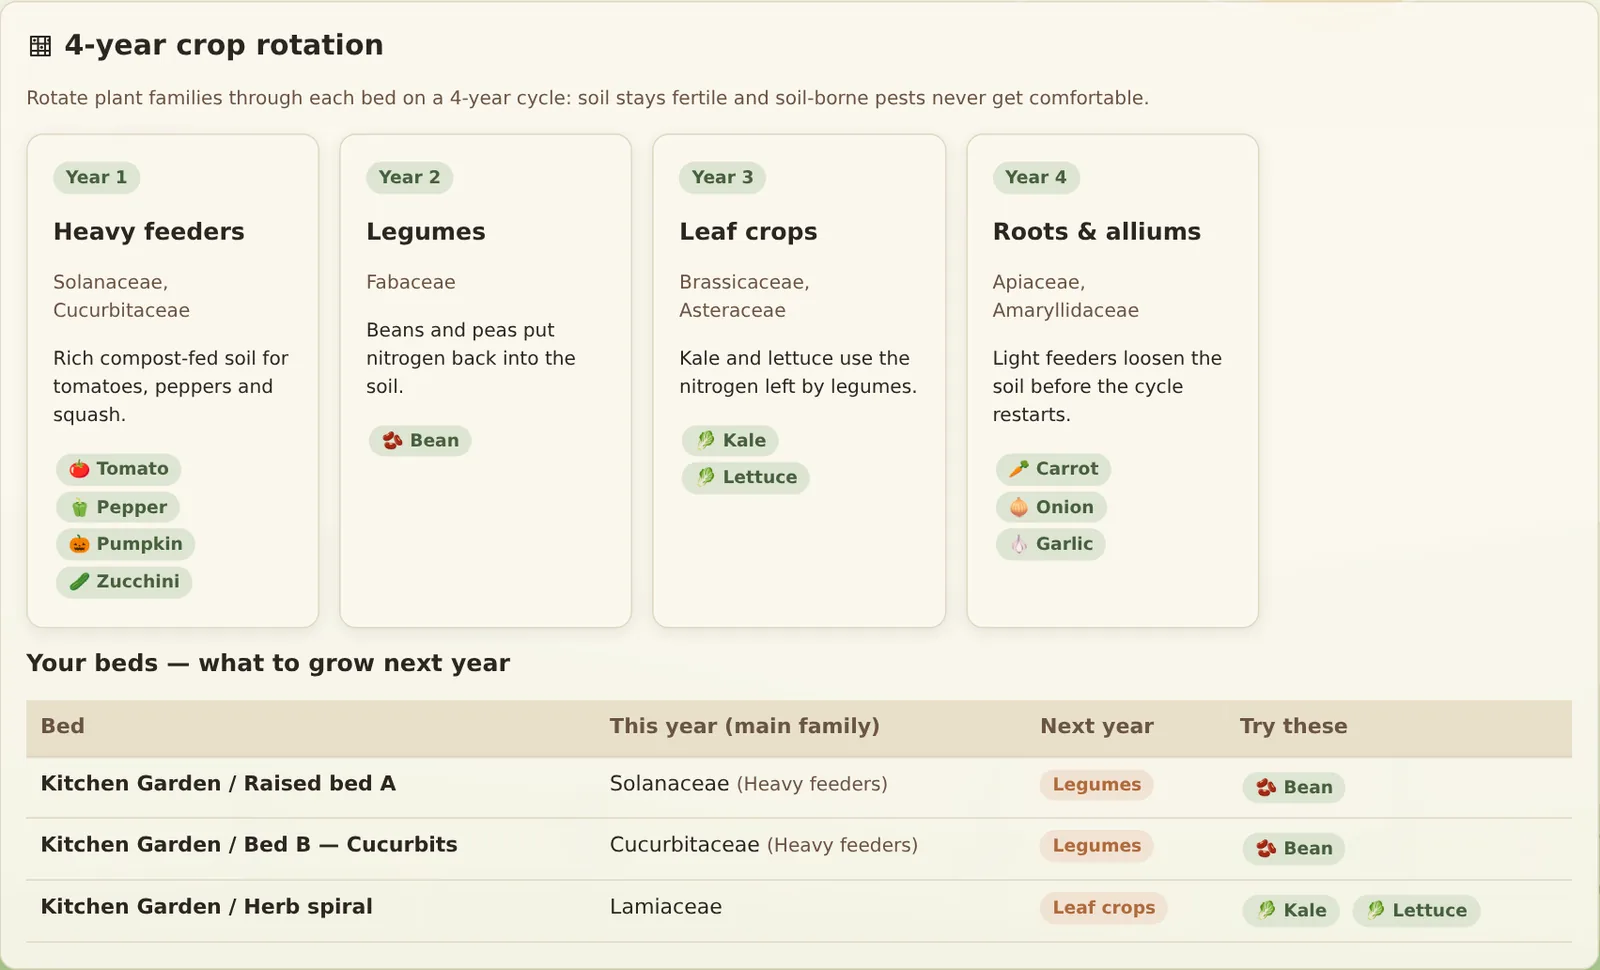Click the Legumes tag in the Bed B Cucurbits row

(x=1097, y=846)
